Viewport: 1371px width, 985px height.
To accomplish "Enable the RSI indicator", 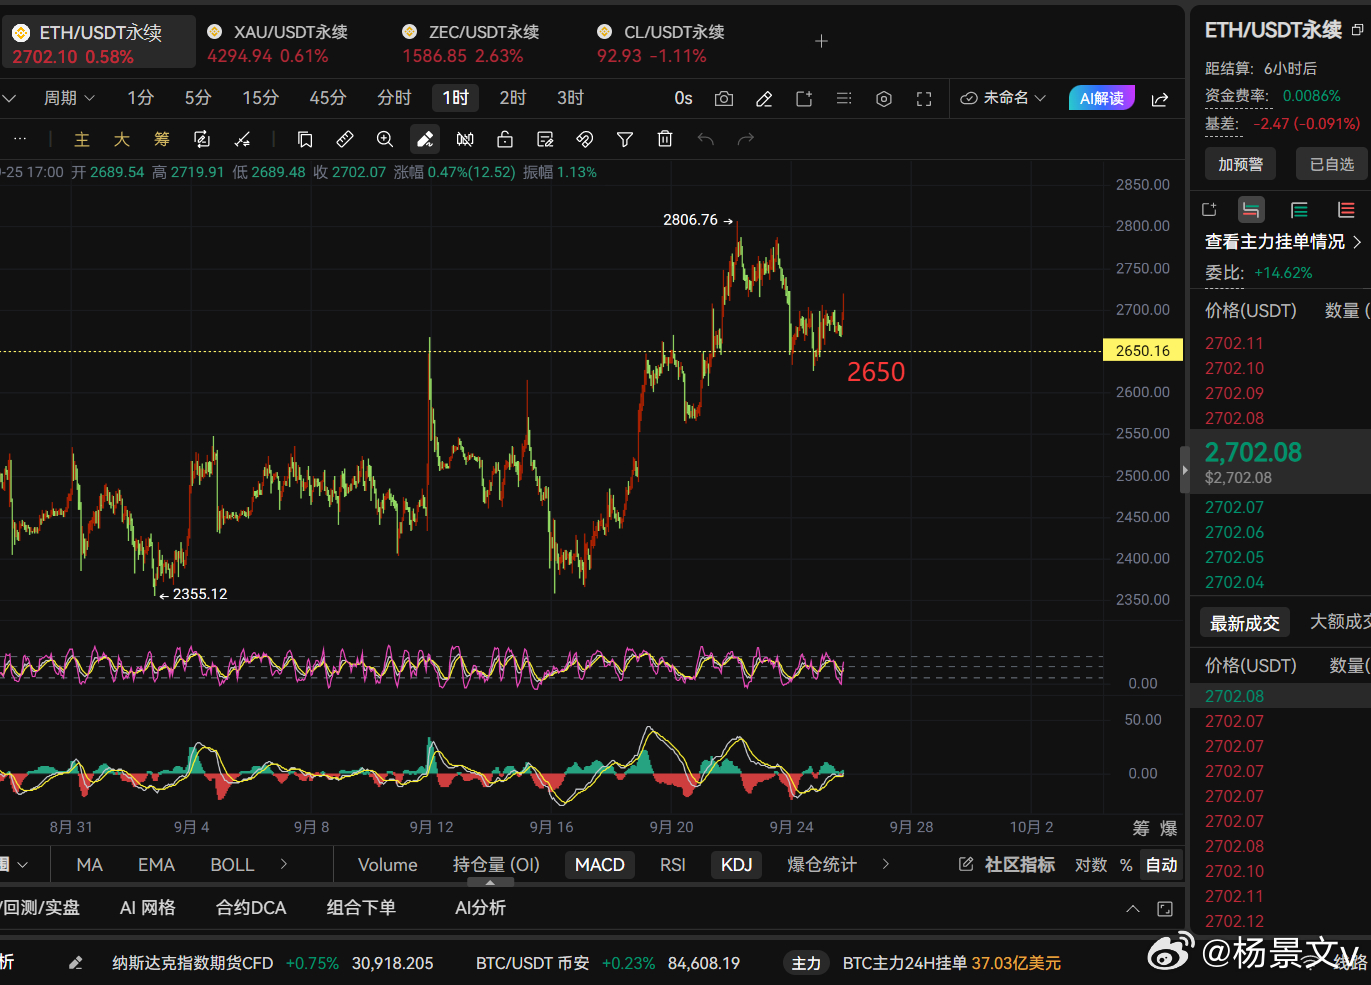I will pyautogui.click(x=673, y=865).
